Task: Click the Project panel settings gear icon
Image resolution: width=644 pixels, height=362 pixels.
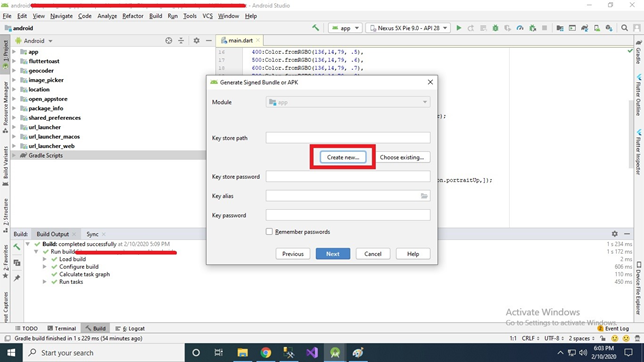Action: click(196, 41)
